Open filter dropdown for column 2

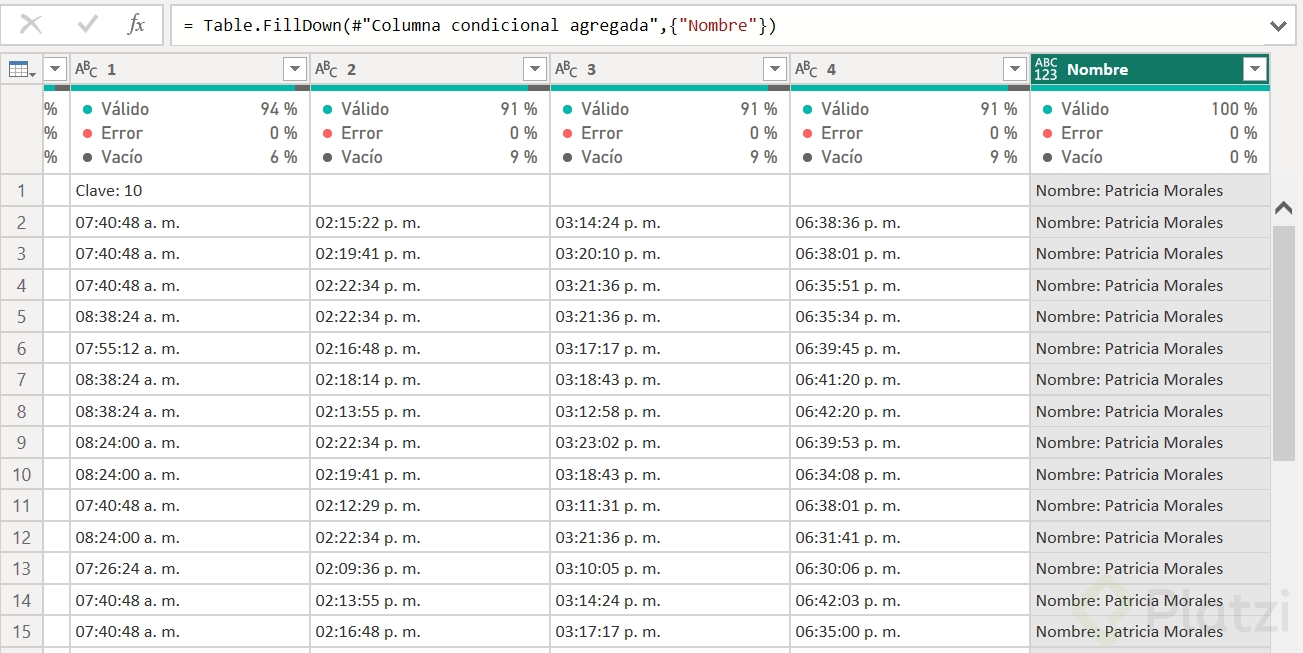pyautogui.click(x=535, y=69)
